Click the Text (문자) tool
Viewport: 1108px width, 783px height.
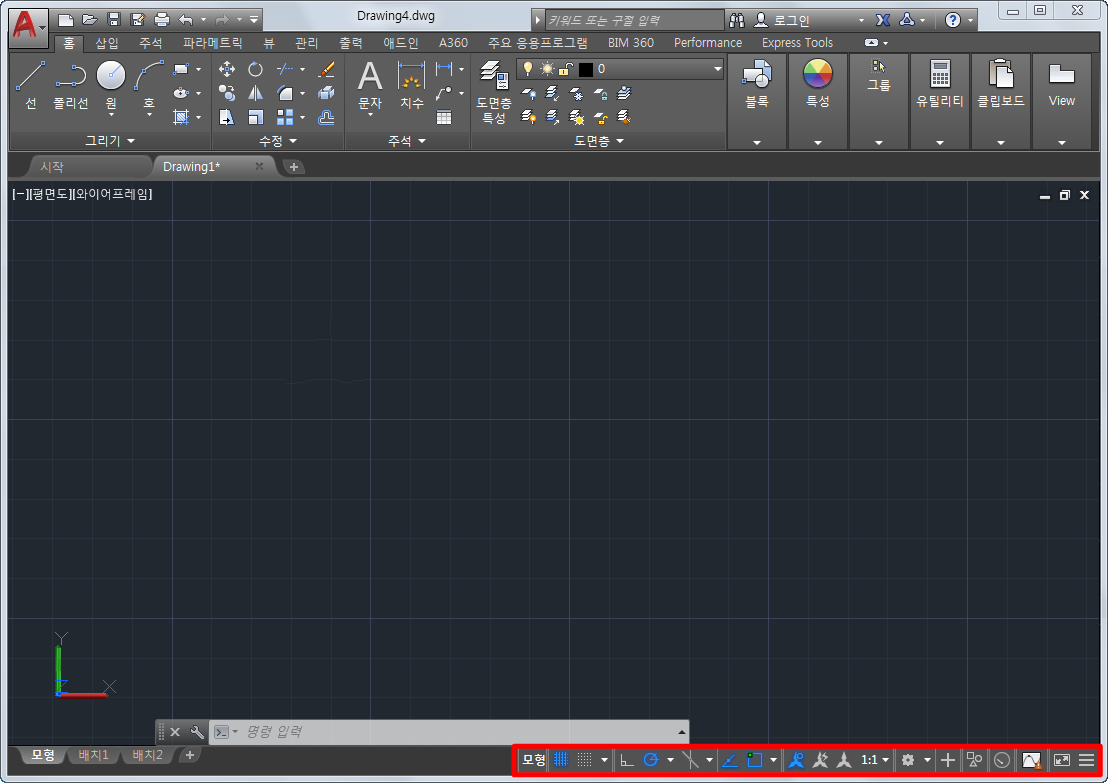(370, 86)
